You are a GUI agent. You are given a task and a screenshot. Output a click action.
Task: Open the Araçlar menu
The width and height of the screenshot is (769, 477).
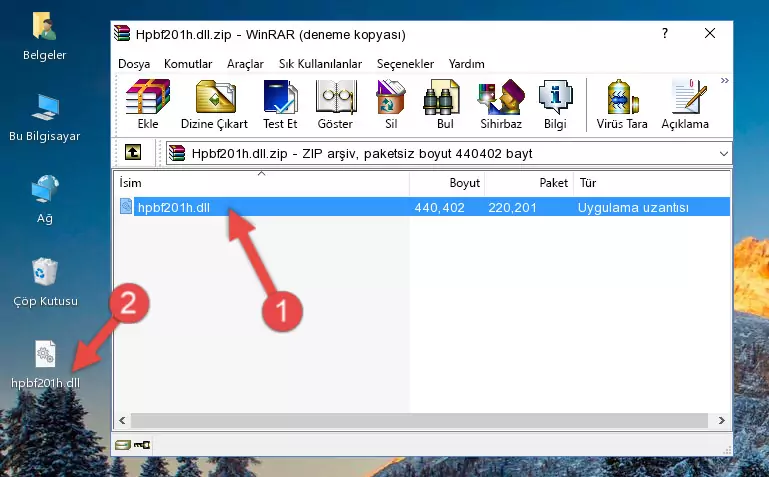click(245, 64)
